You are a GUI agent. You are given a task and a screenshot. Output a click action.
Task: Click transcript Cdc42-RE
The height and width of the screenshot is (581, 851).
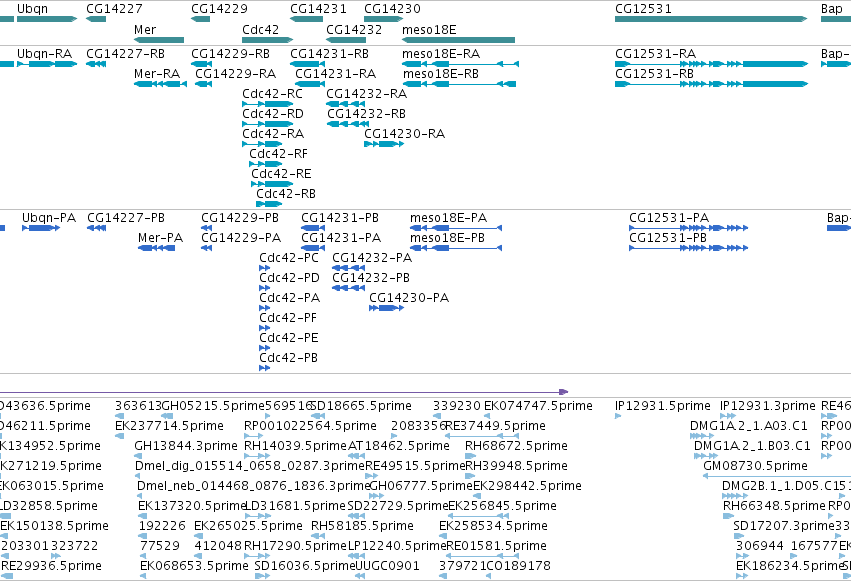point(281,174)
